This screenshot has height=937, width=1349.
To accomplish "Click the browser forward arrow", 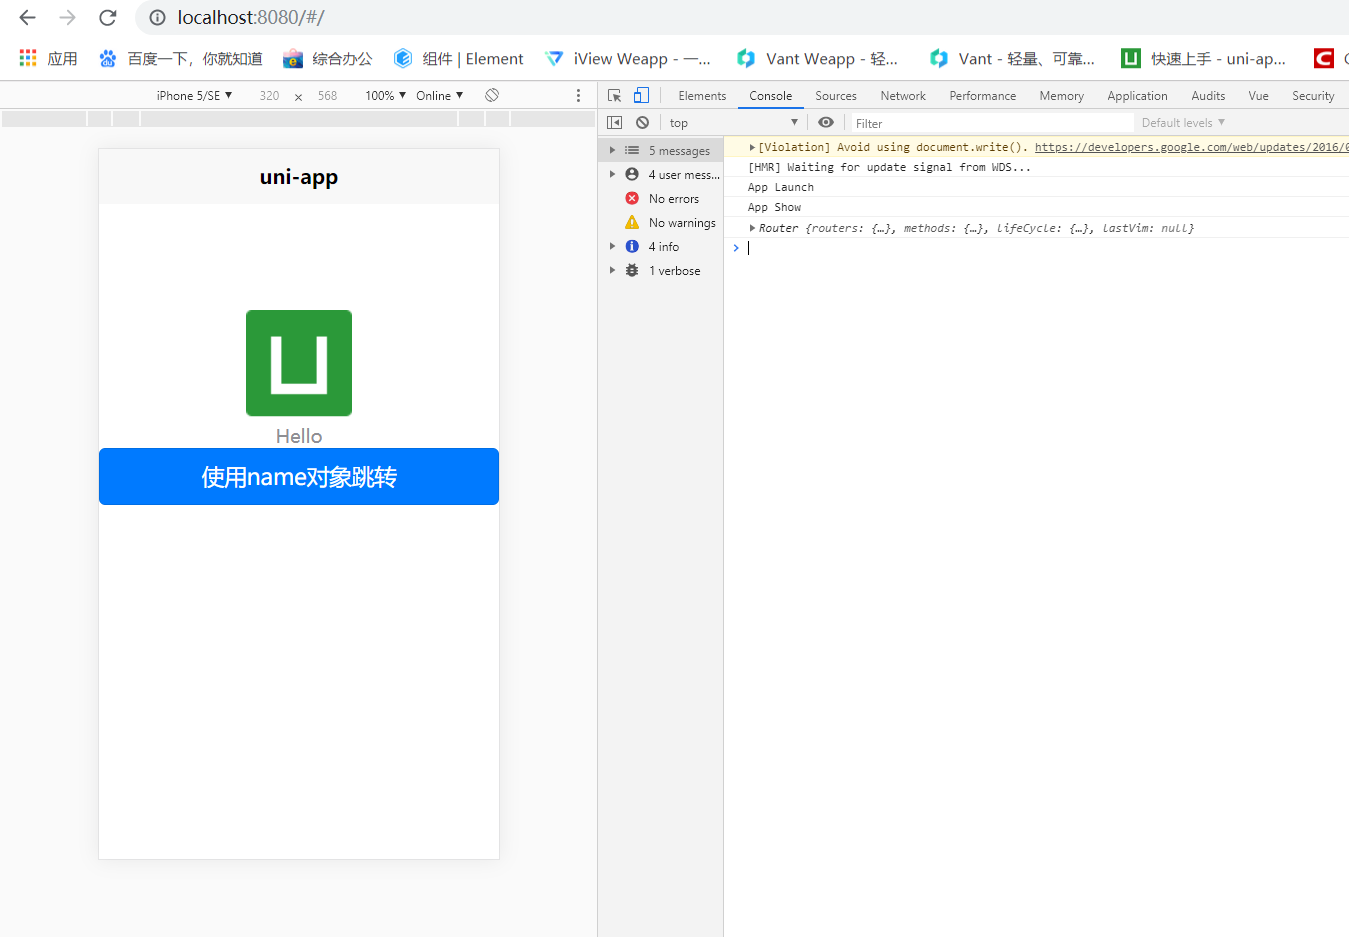I will pos(67,17).
